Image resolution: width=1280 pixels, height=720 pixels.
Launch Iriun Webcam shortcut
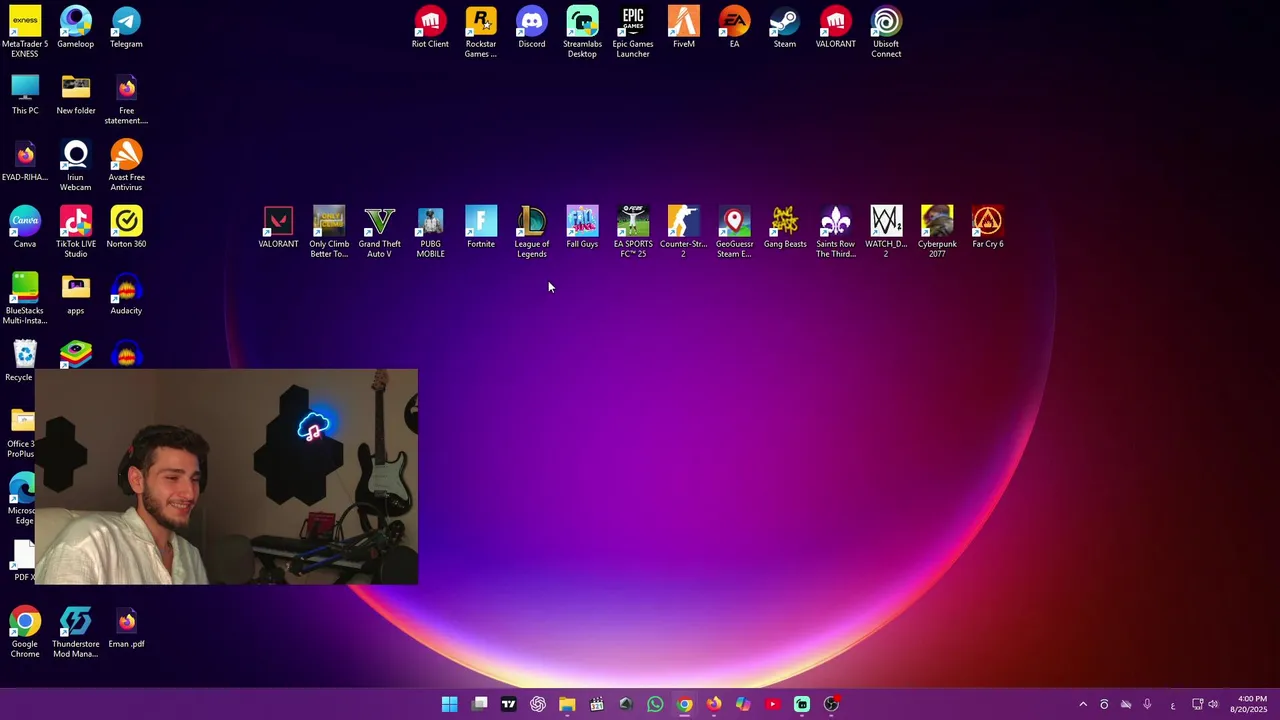[75, 166]
